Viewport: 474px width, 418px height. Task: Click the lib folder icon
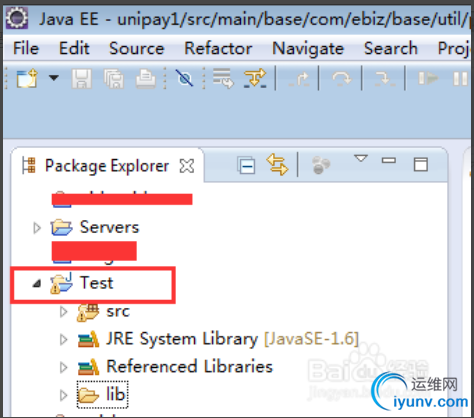(x=88, y=395)
